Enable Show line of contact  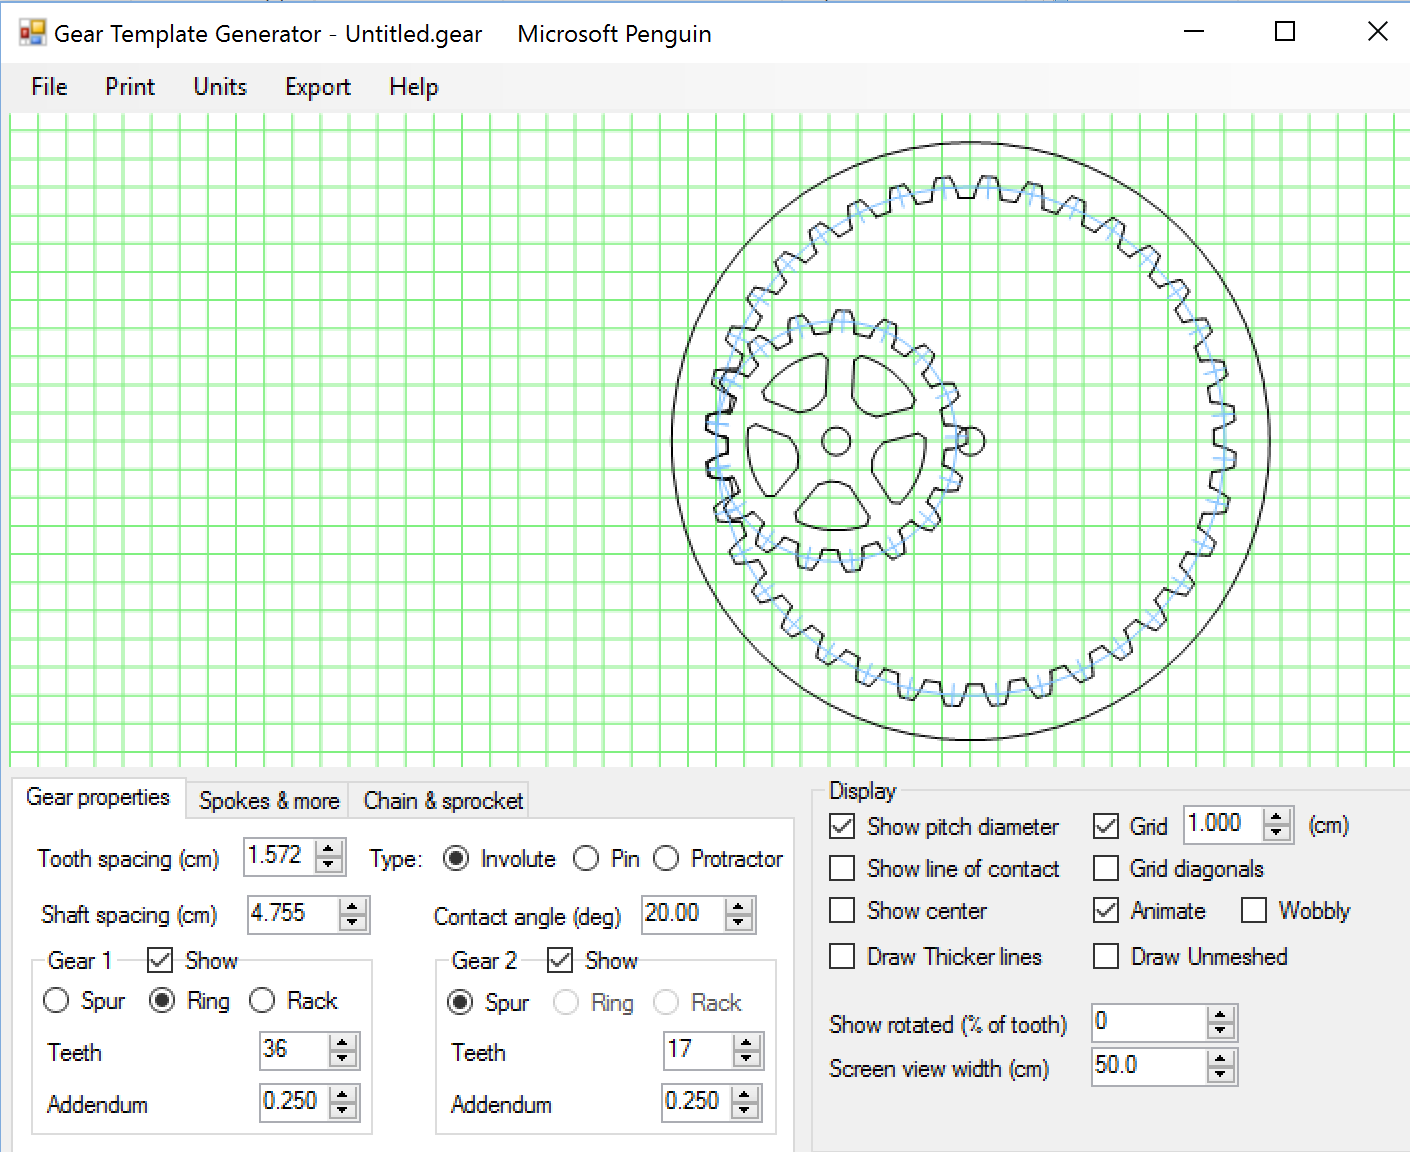(x=843, y=868)
